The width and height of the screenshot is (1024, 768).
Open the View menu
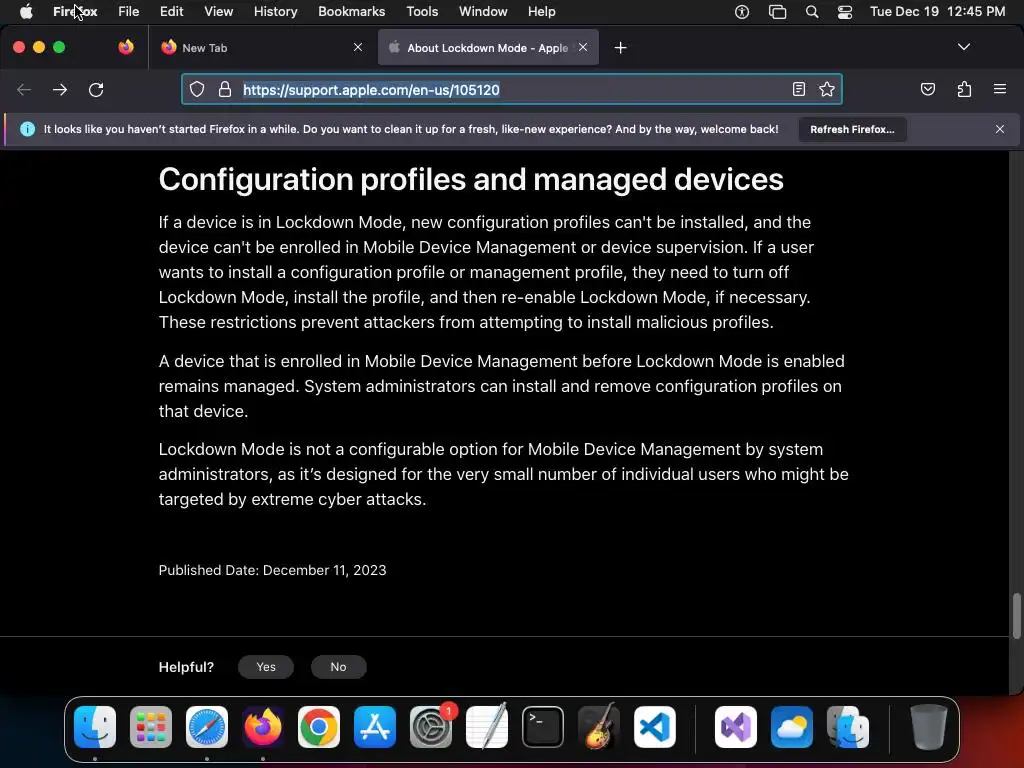pos(218,12)
